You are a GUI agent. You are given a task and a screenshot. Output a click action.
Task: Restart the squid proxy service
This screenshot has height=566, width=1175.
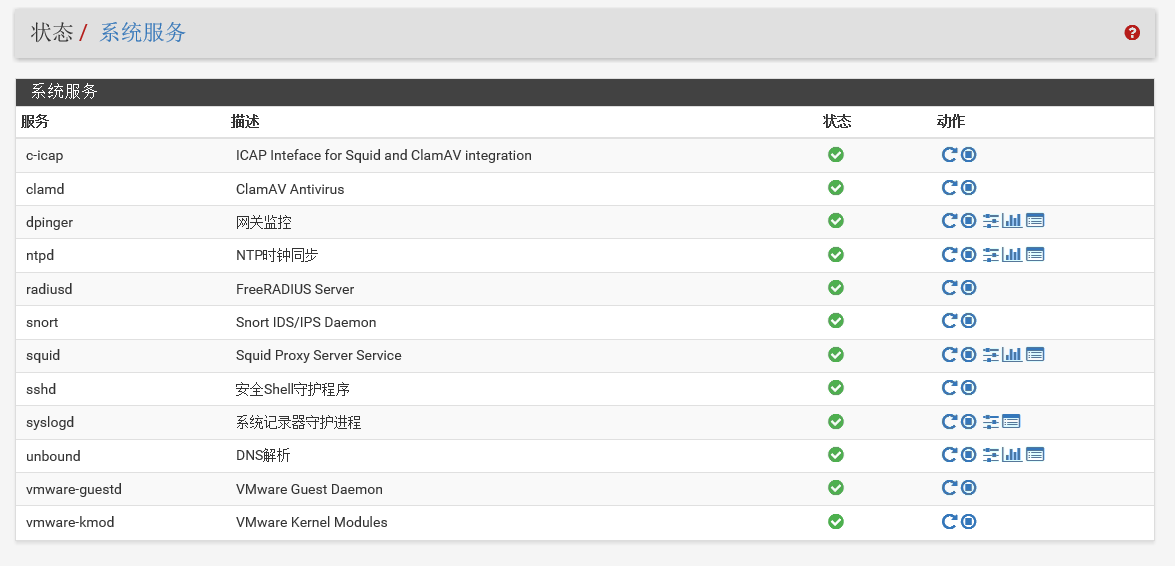pos(950,355)
